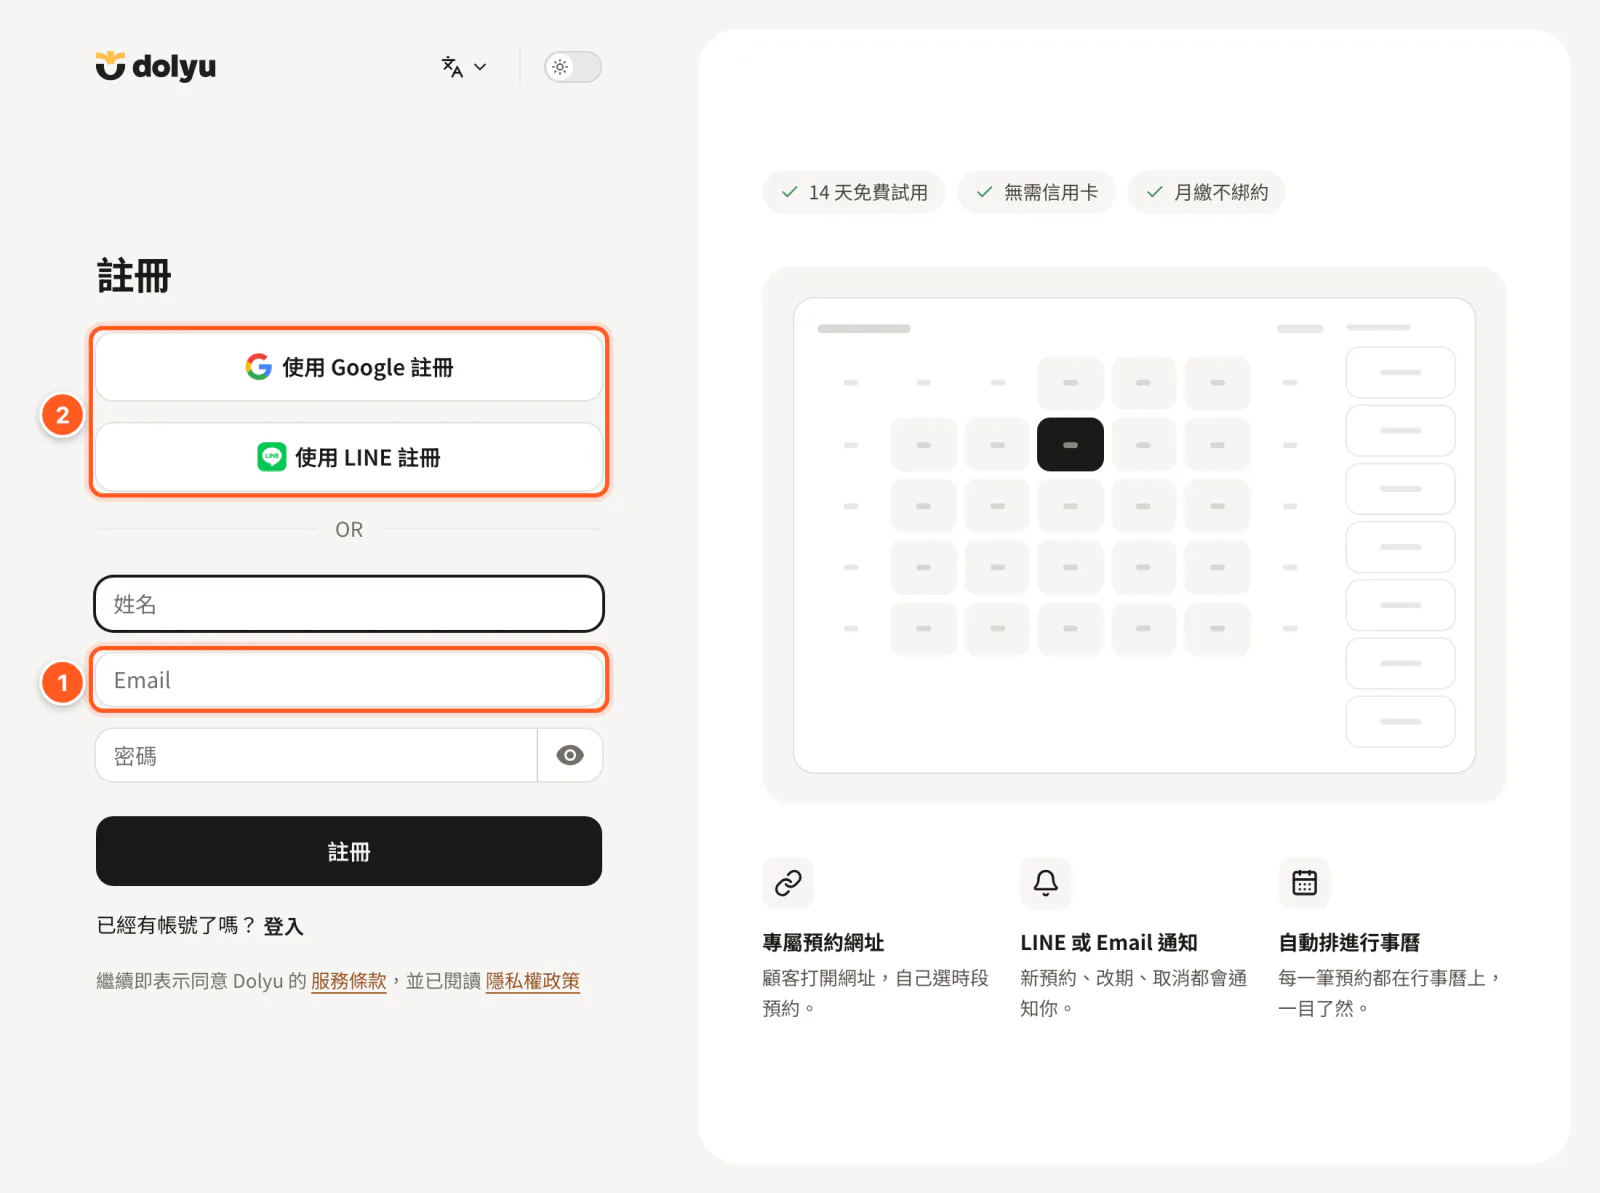Select the highlighted black calendar cell
Viewport: 1600px width, 1193px height.
pos(1070,444)
